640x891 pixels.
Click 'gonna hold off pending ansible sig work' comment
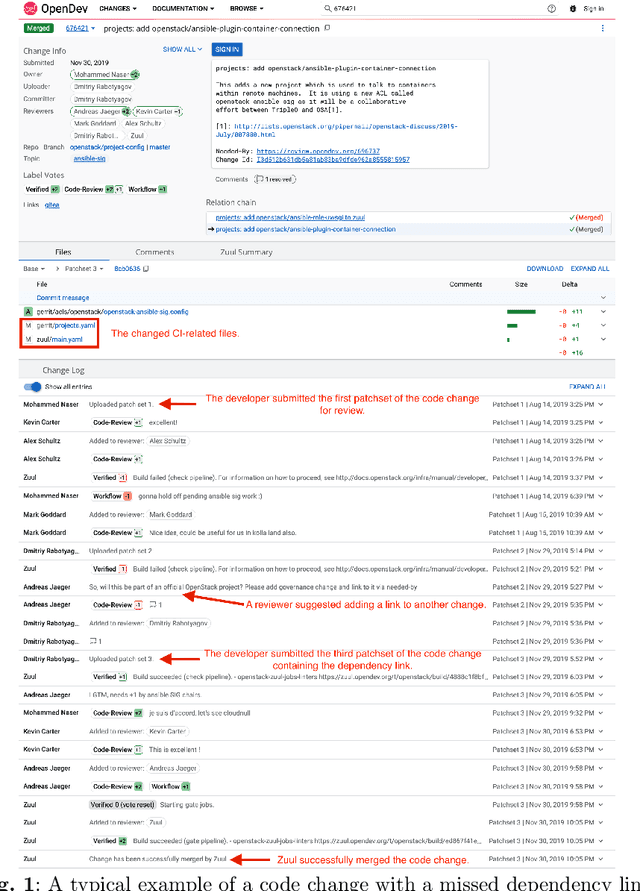(x=200, y=496)
